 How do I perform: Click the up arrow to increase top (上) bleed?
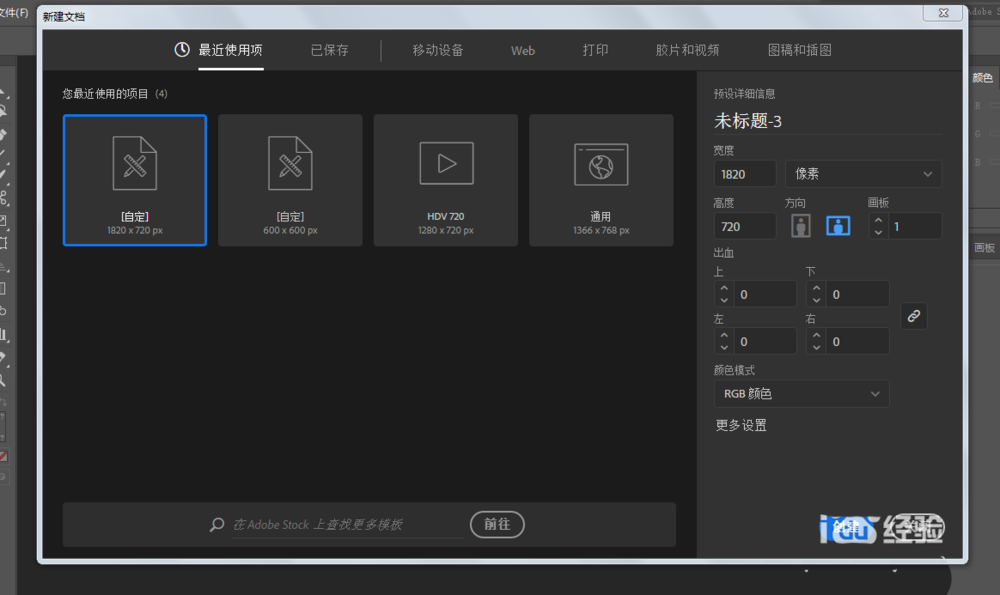tap(723, 288)
